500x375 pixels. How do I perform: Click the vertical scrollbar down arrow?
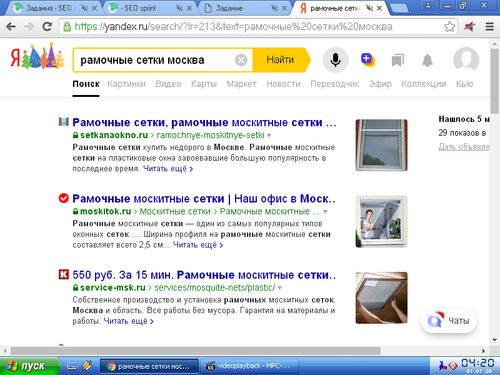(x=495, y=340)
